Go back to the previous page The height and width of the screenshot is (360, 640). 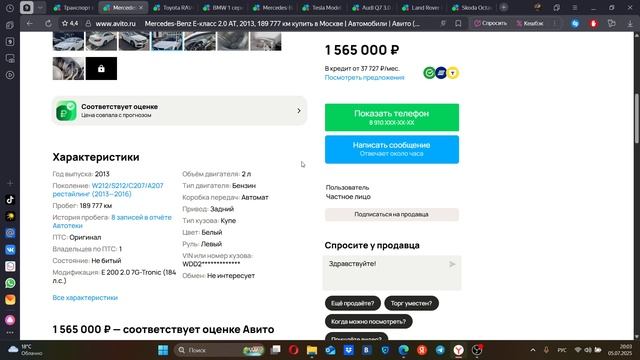coord(29,24)
